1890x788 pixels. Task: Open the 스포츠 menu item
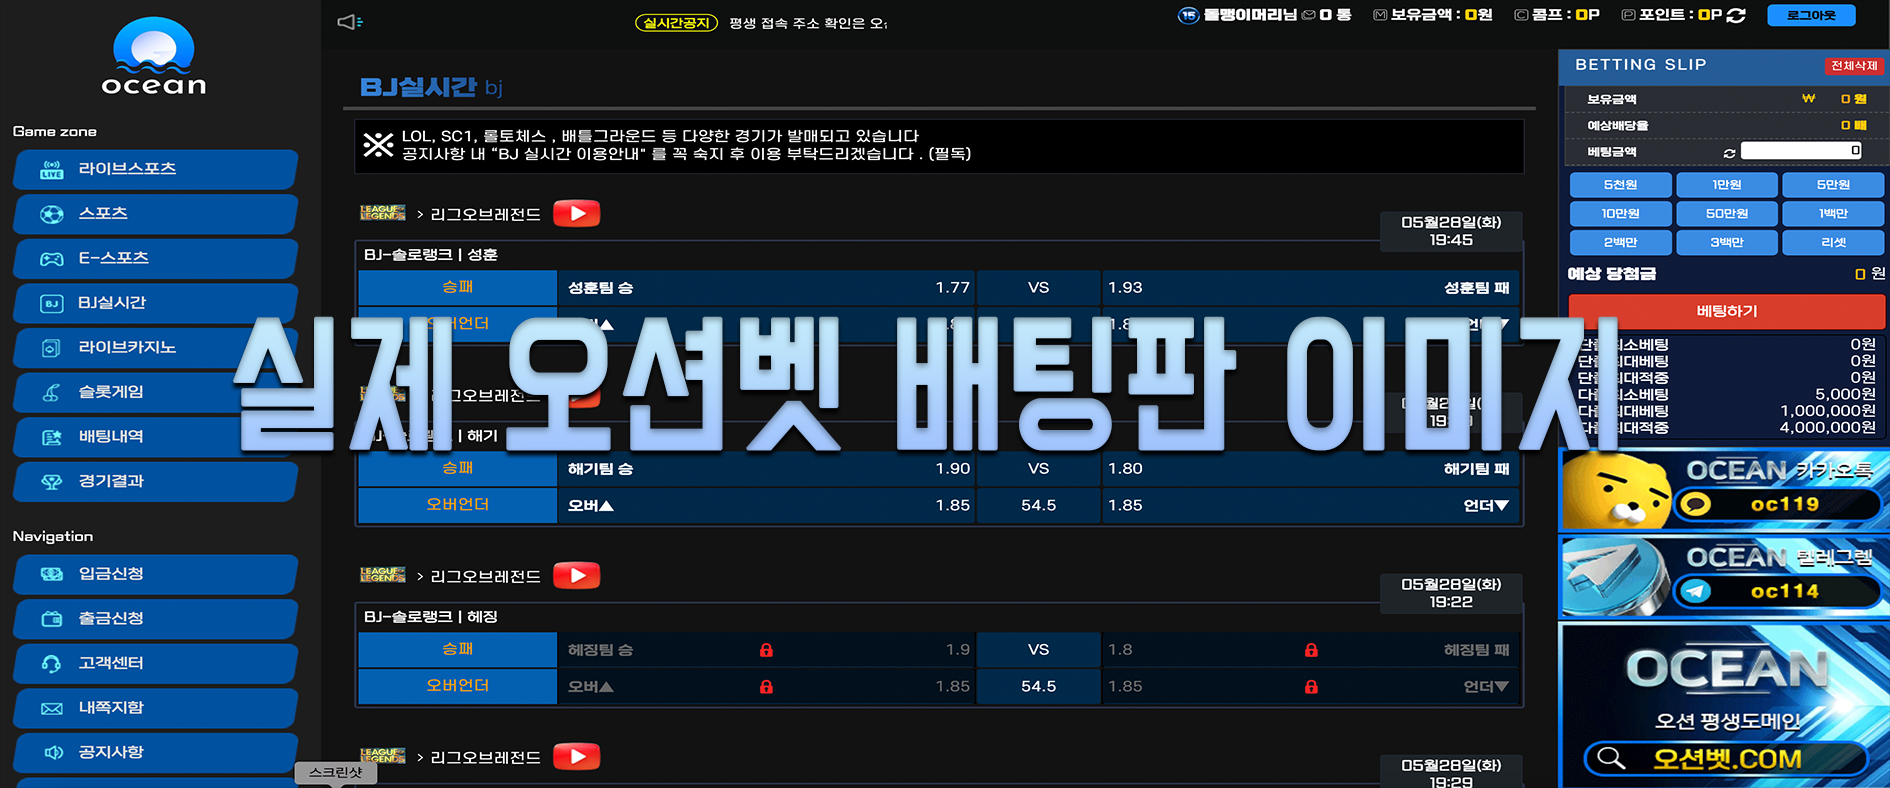[x=156, y=214]
